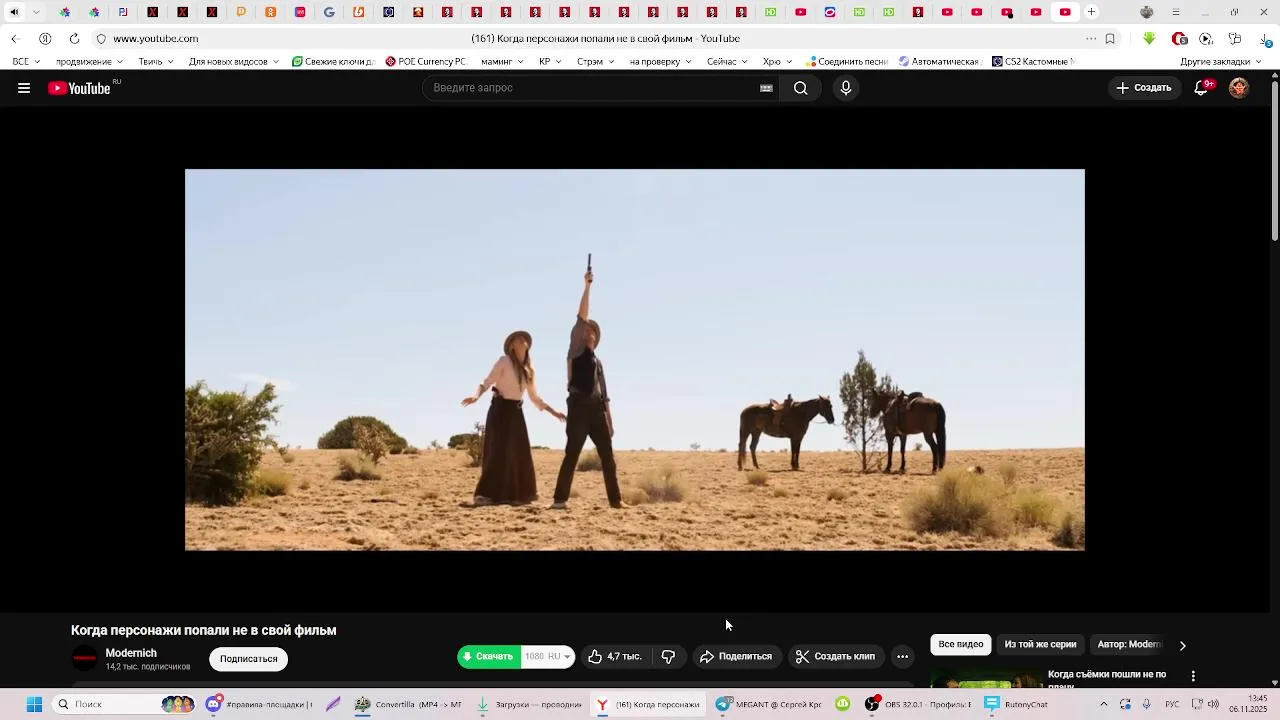1280x720 pixels.
Task: Open Windows Start menu
Action: click(34, 704)
